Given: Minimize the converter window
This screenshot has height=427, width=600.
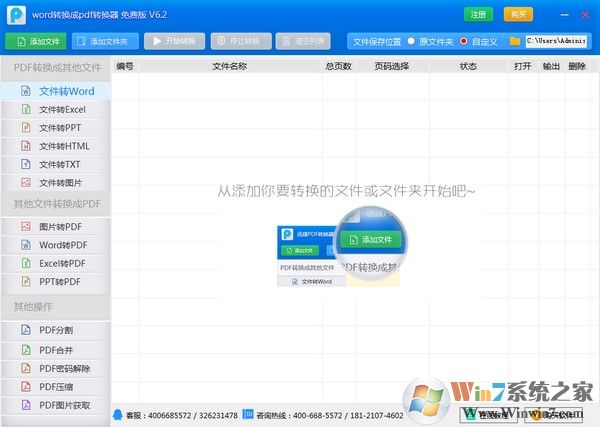Looking at the screenshot, I should pyautogui.click(x=564, y=15).
